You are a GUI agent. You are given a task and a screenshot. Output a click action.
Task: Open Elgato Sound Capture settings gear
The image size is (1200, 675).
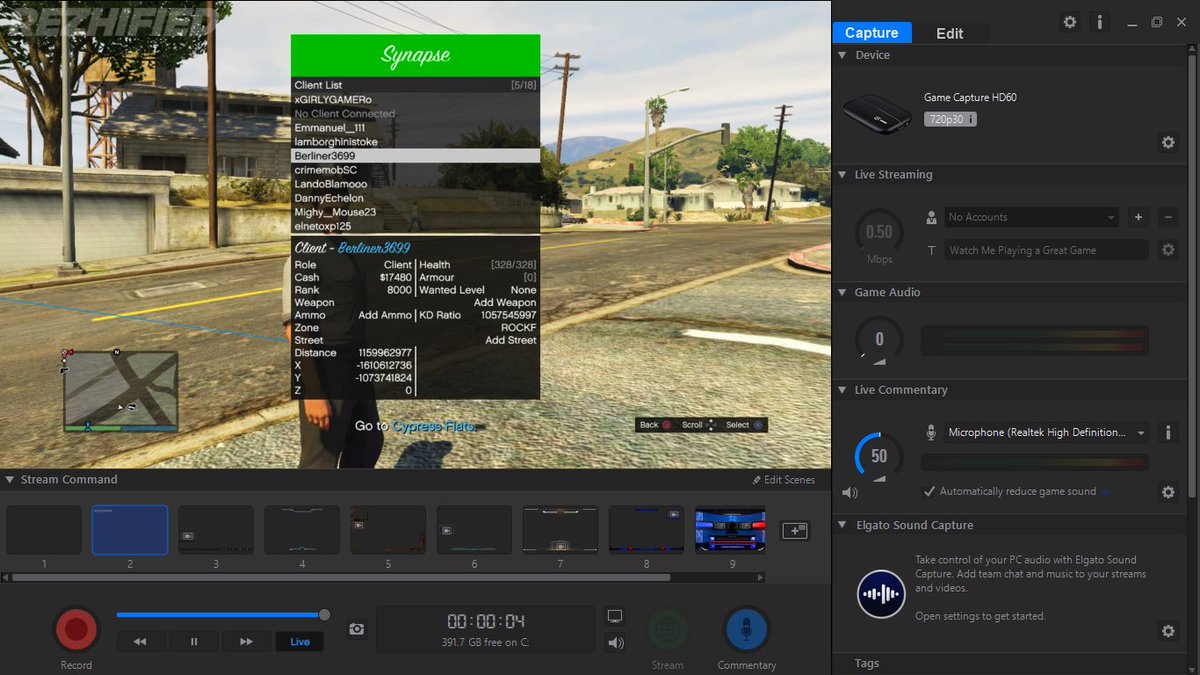(1168, 631)
